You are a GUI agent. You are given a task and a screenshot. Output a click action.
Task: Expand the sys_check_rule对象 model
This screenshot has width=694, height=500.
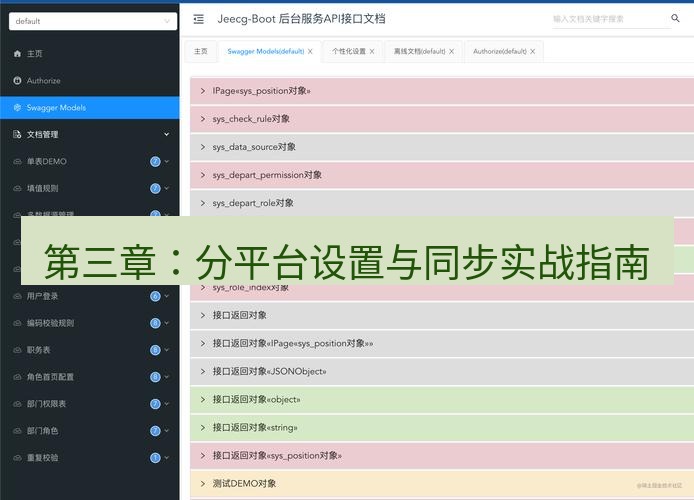442,119
